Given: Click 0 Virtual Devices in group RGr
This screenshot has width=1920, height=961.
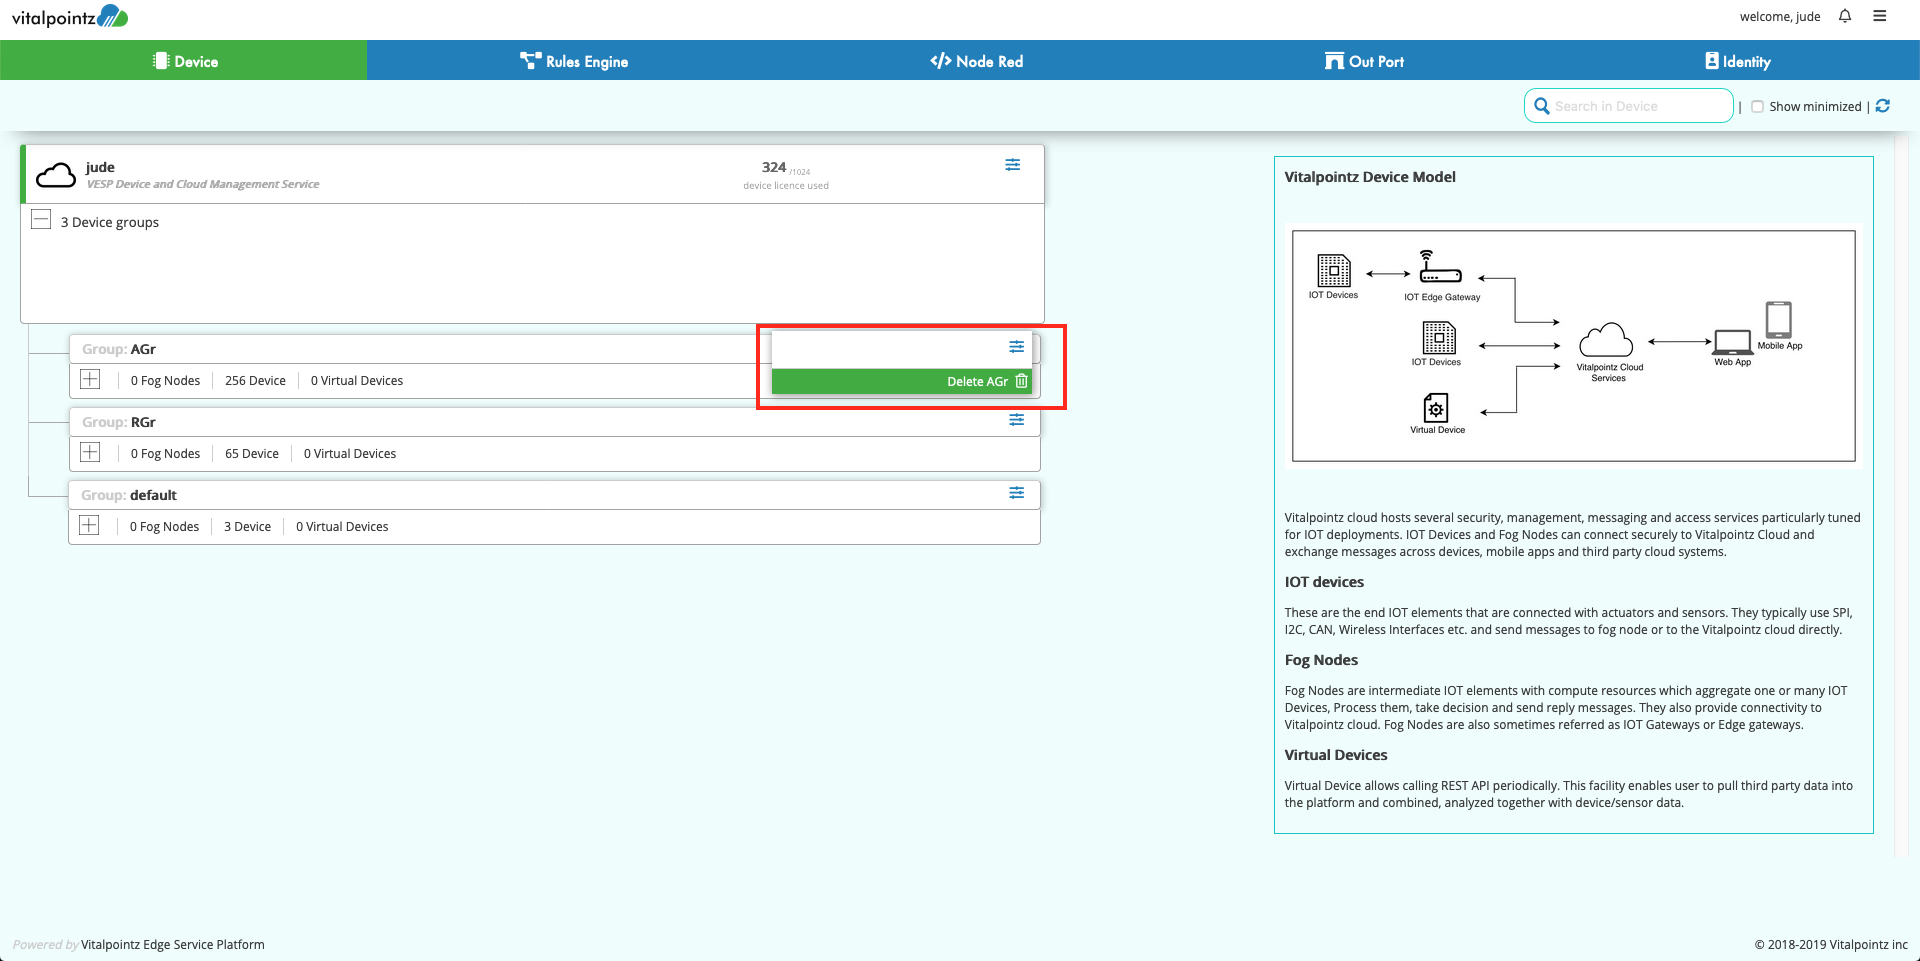Looking at the screenshot, I should (350, 454).
